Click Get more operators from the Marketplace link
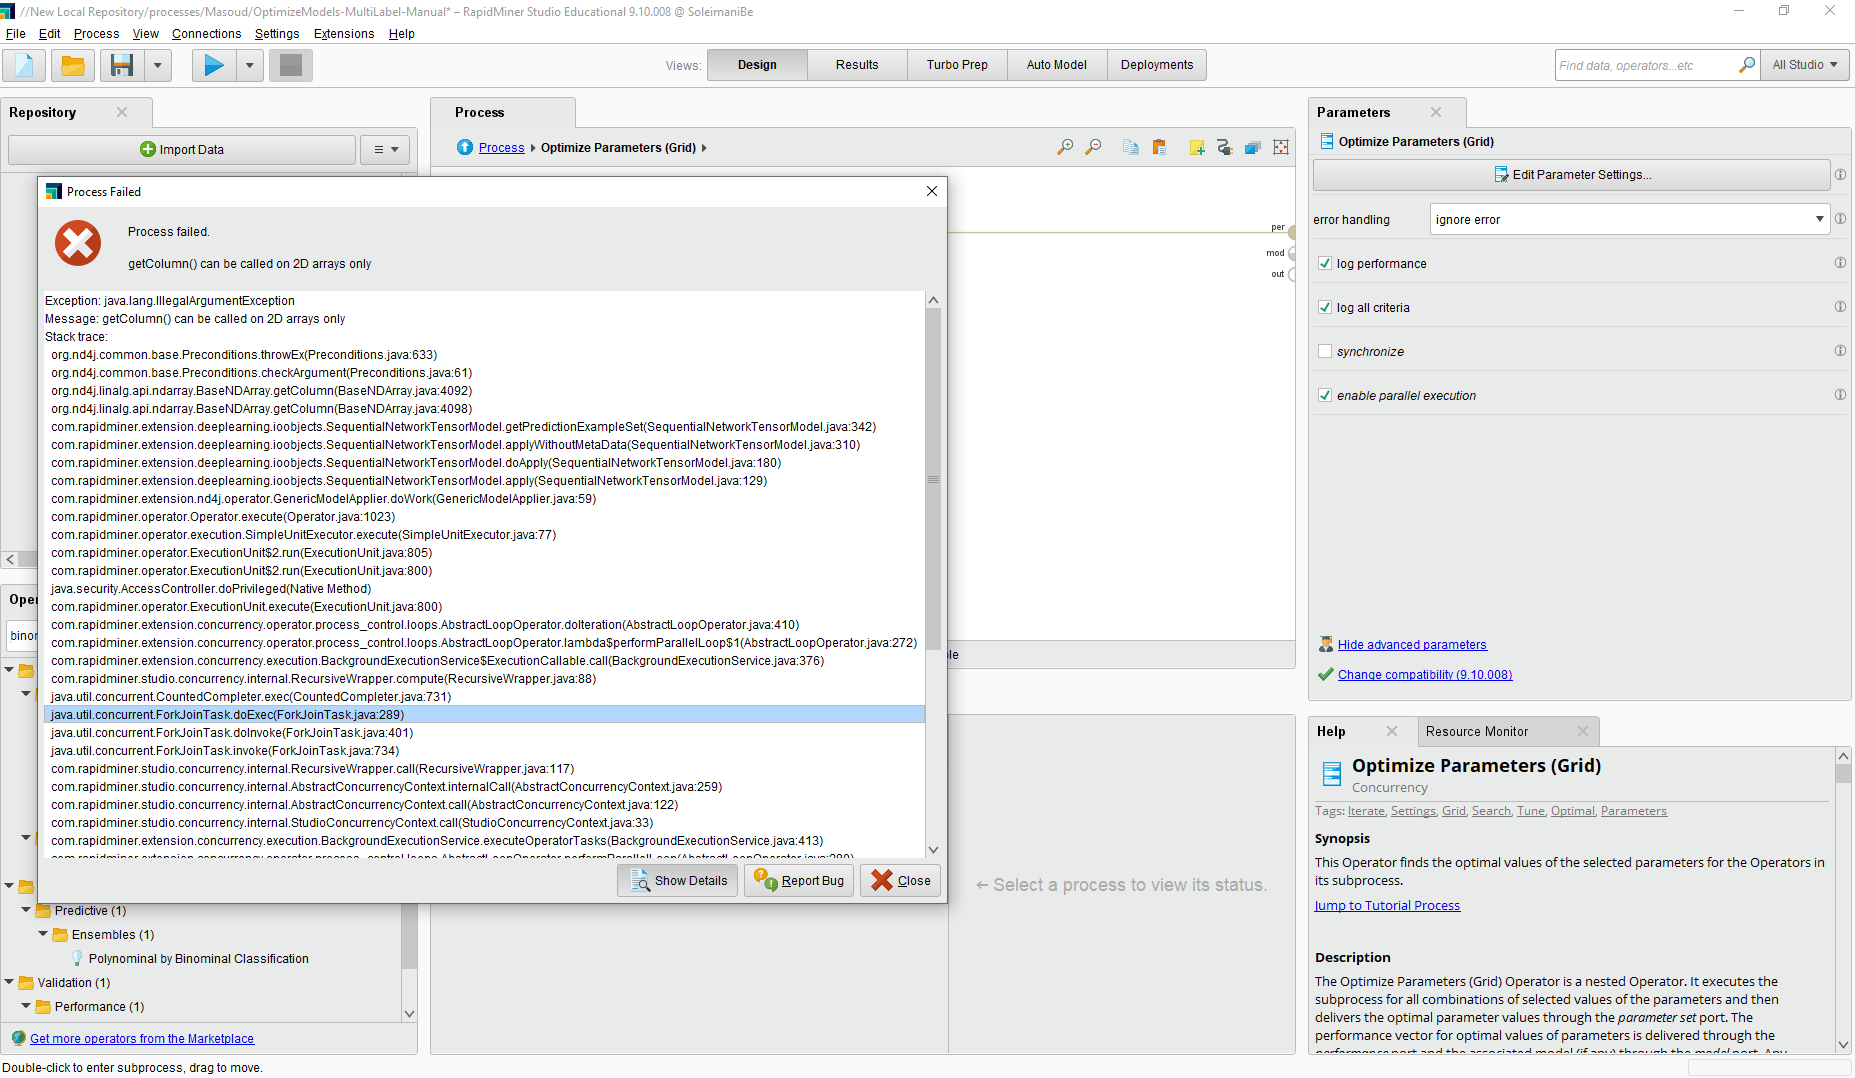 (x=142, y=1039)
